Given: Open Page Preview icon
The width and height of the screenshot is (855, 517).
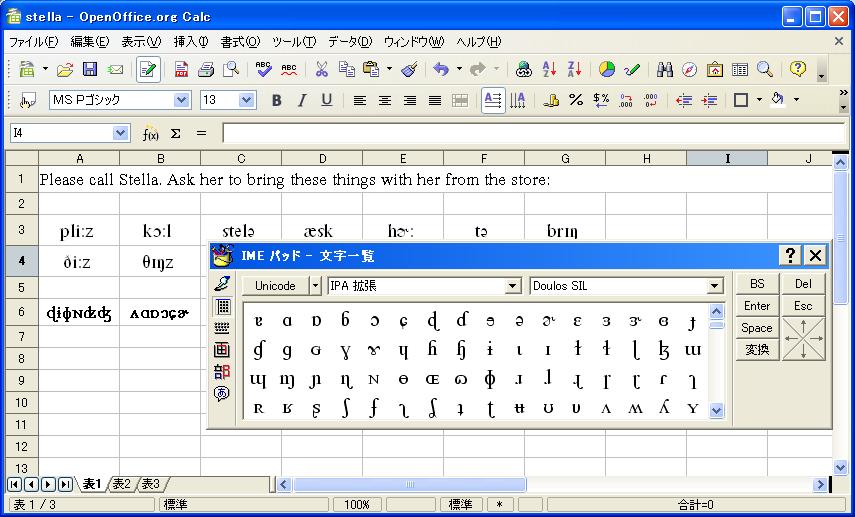Looking at the screenshot, I should pos(231,69).
